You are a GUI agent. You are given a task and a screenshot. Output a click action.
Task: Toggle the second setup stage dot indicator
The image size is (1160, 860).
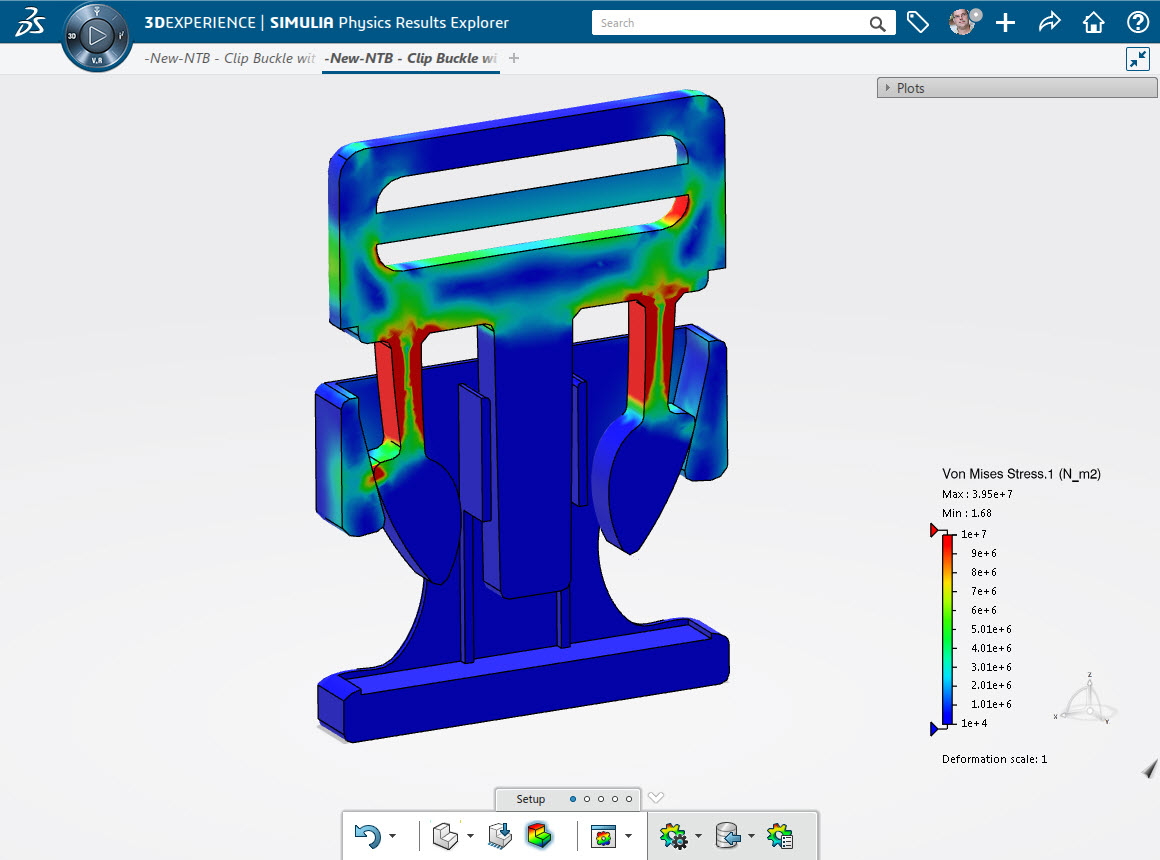587,798
